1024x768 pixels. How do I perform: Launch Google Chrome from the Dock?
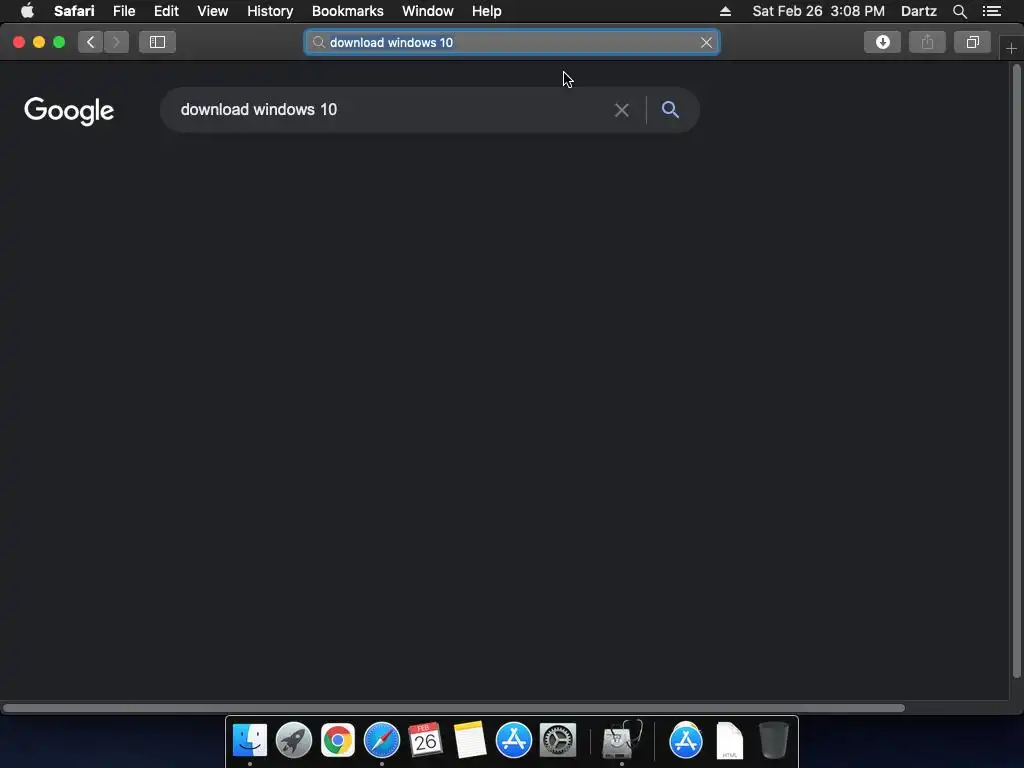pos(338,741)
